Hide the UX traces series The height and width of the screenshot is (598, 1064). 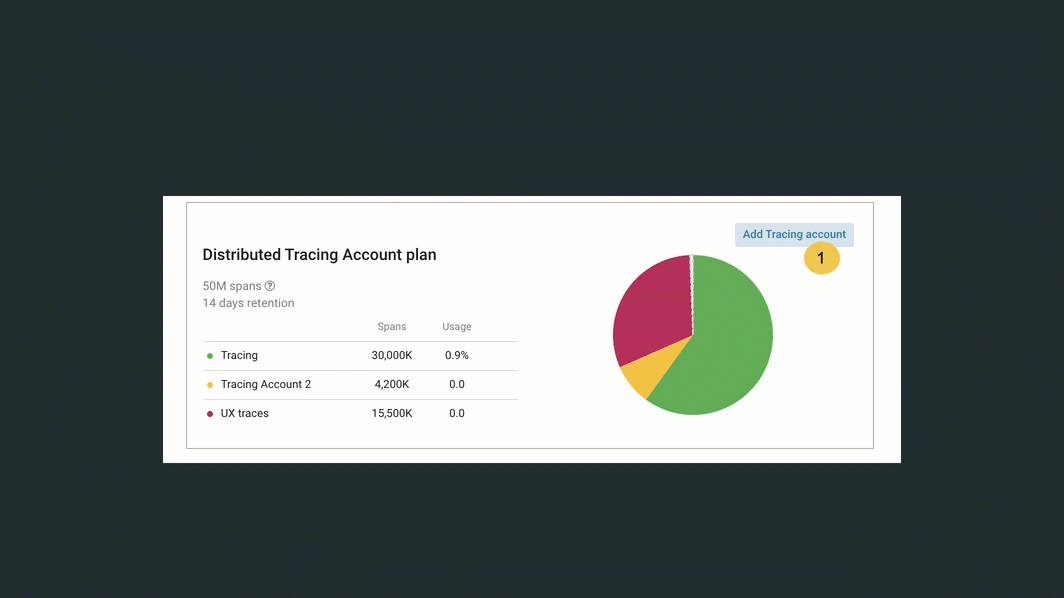coord(246,413)
